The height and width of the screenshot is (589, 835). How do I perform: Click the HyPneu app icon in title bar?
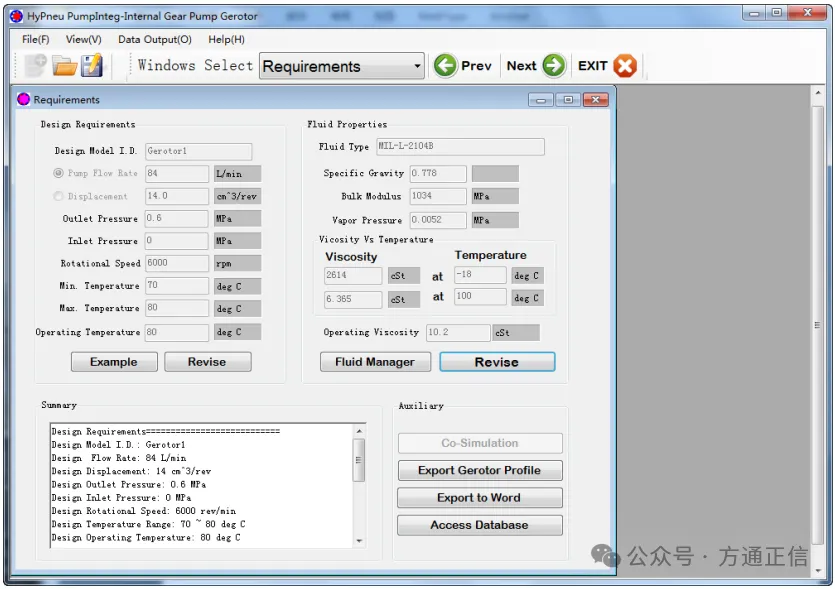(x=17, y=16)
